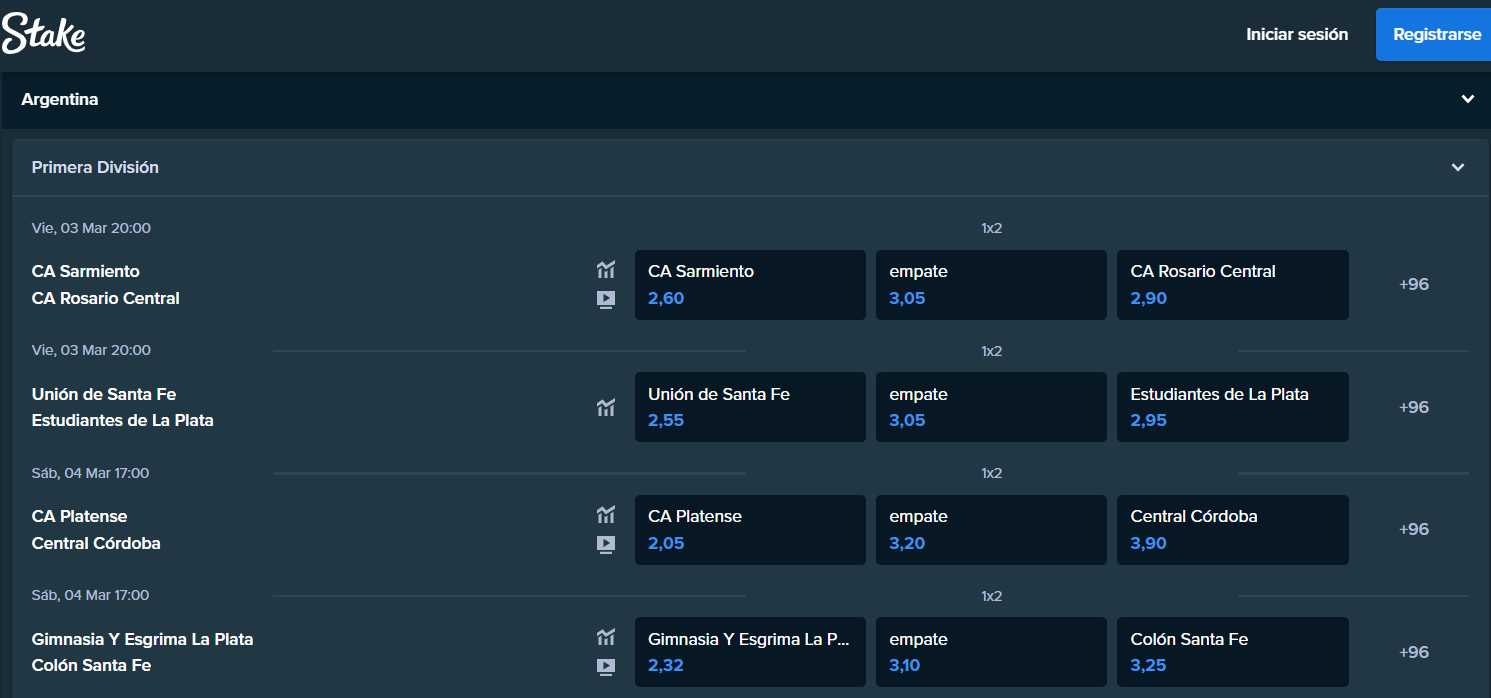
Task: Show +96 more markets for Unión de Santa Fe match
Action: 1414,407
